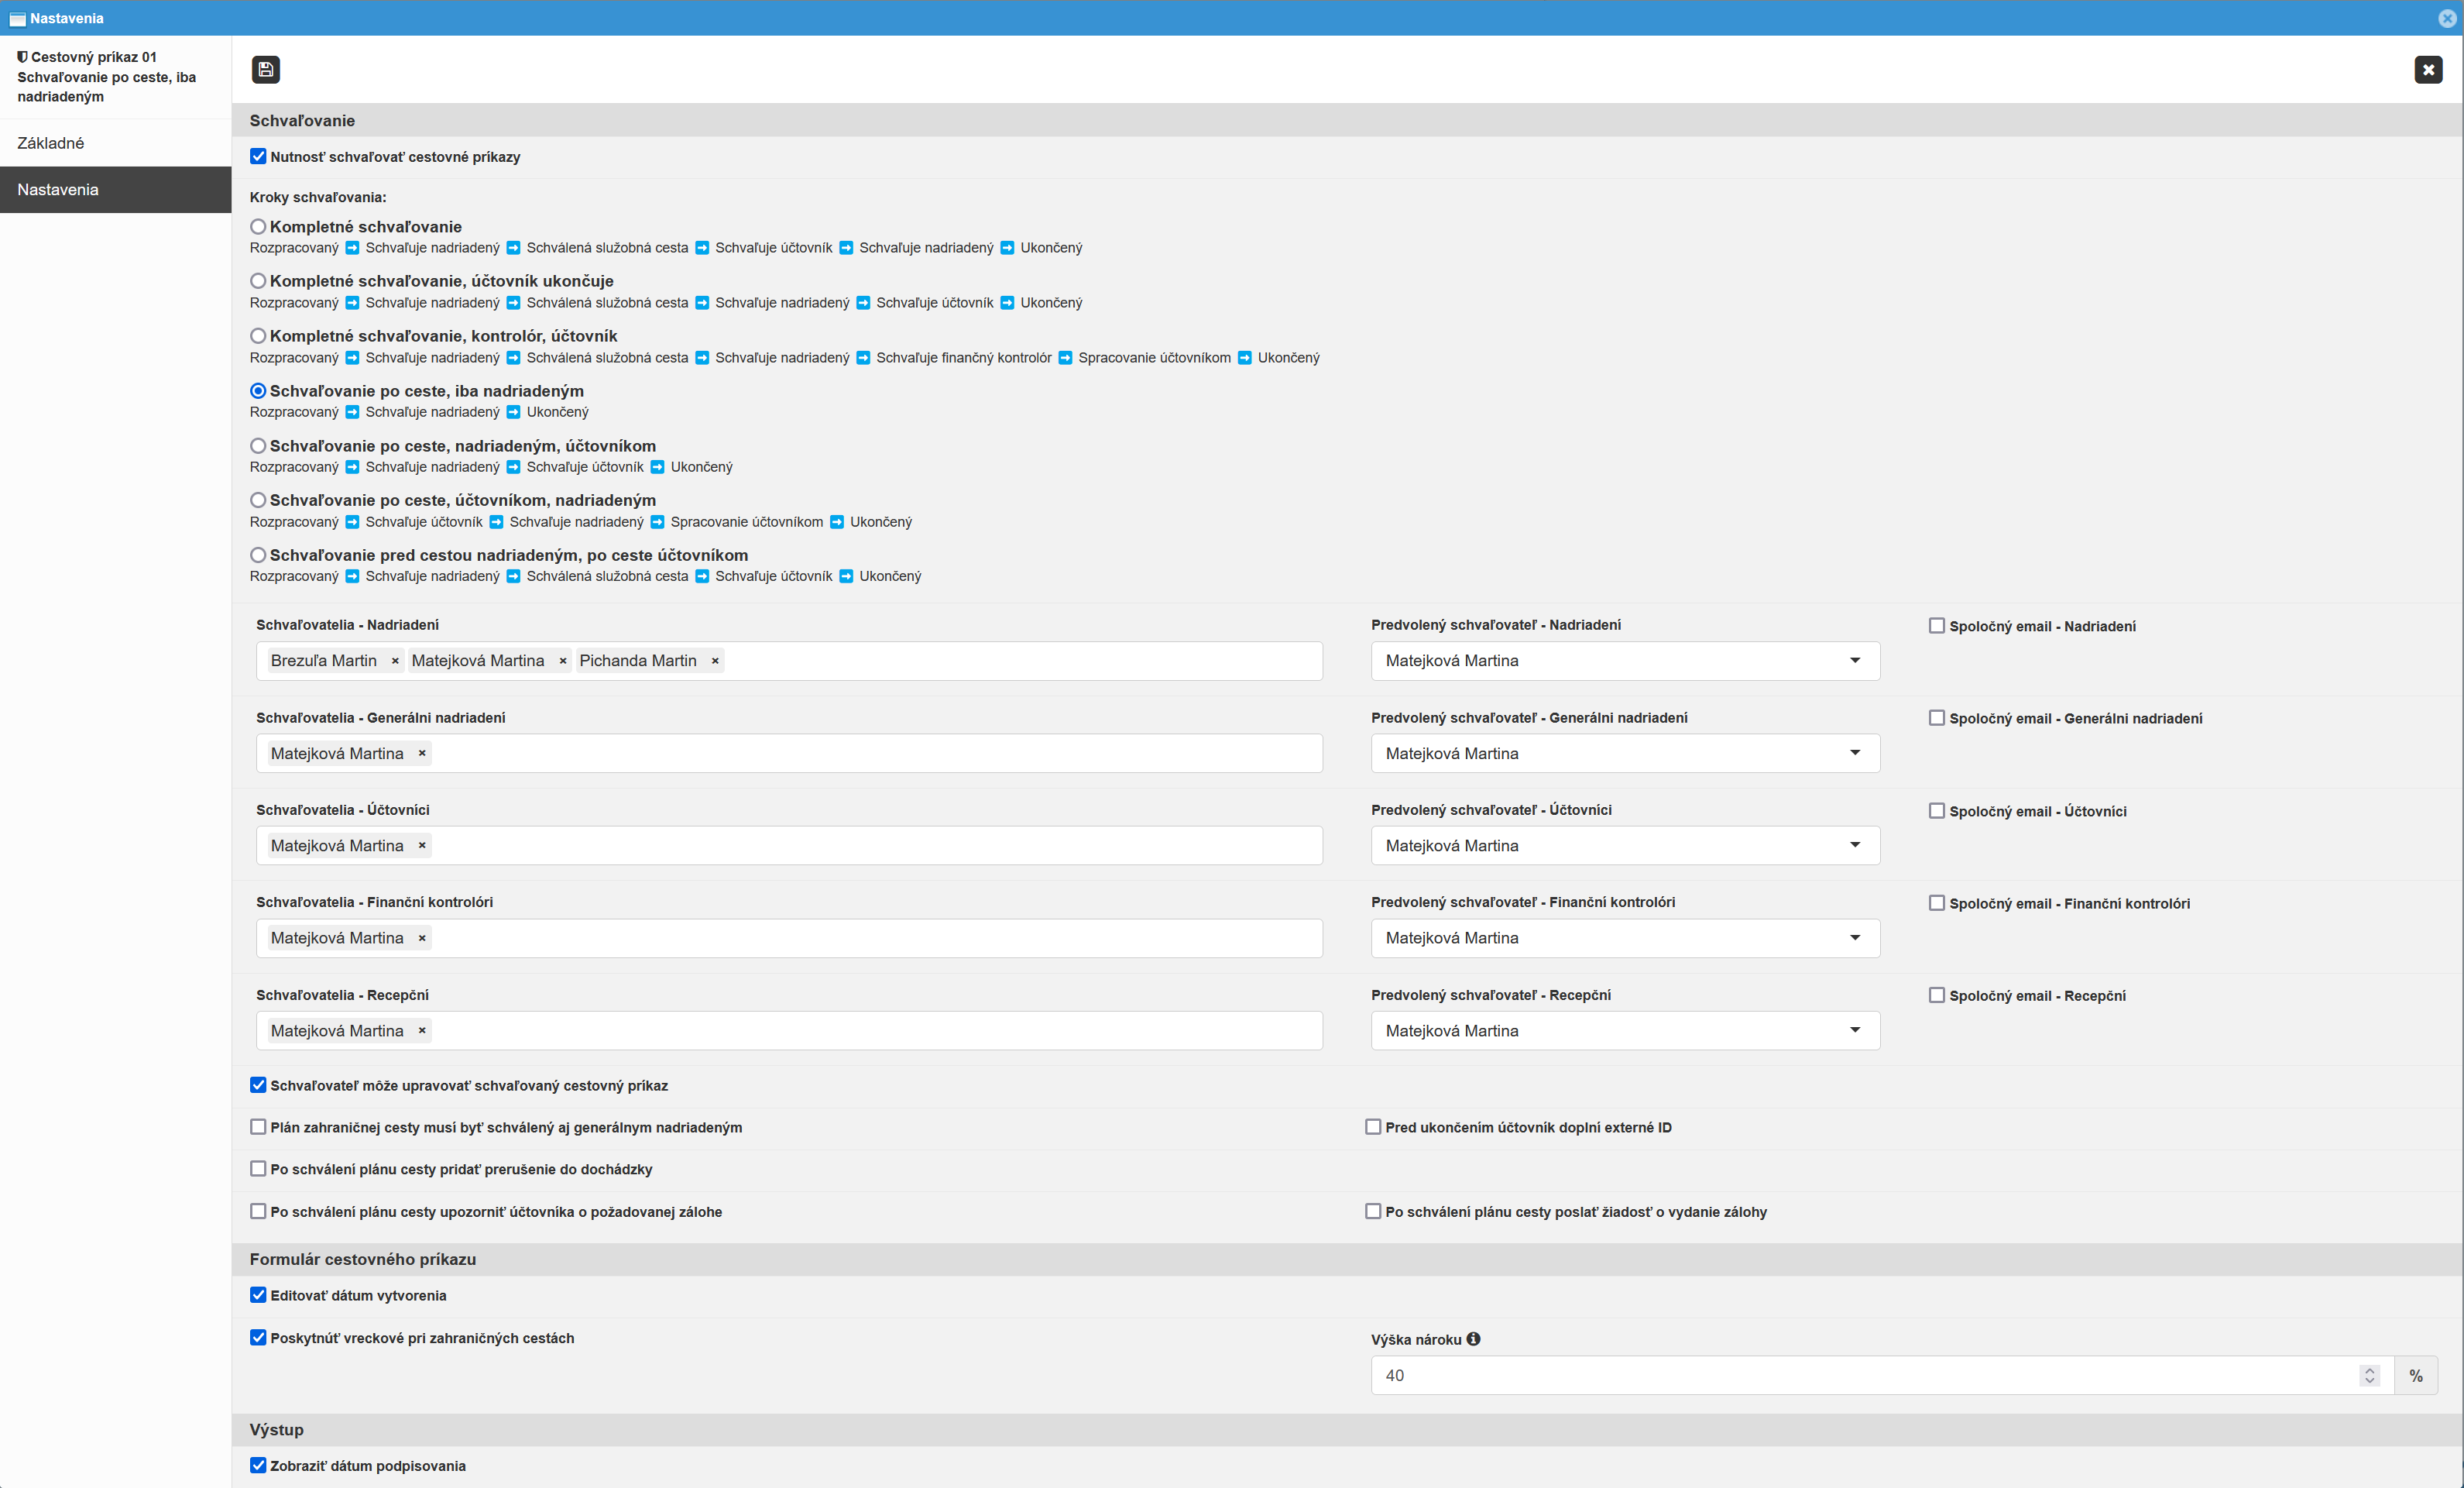Viewport: 2464px width, 1488px height.
Task: Remove Pichanda Martin tag from Nadriadení
Action: coord(715,661)
